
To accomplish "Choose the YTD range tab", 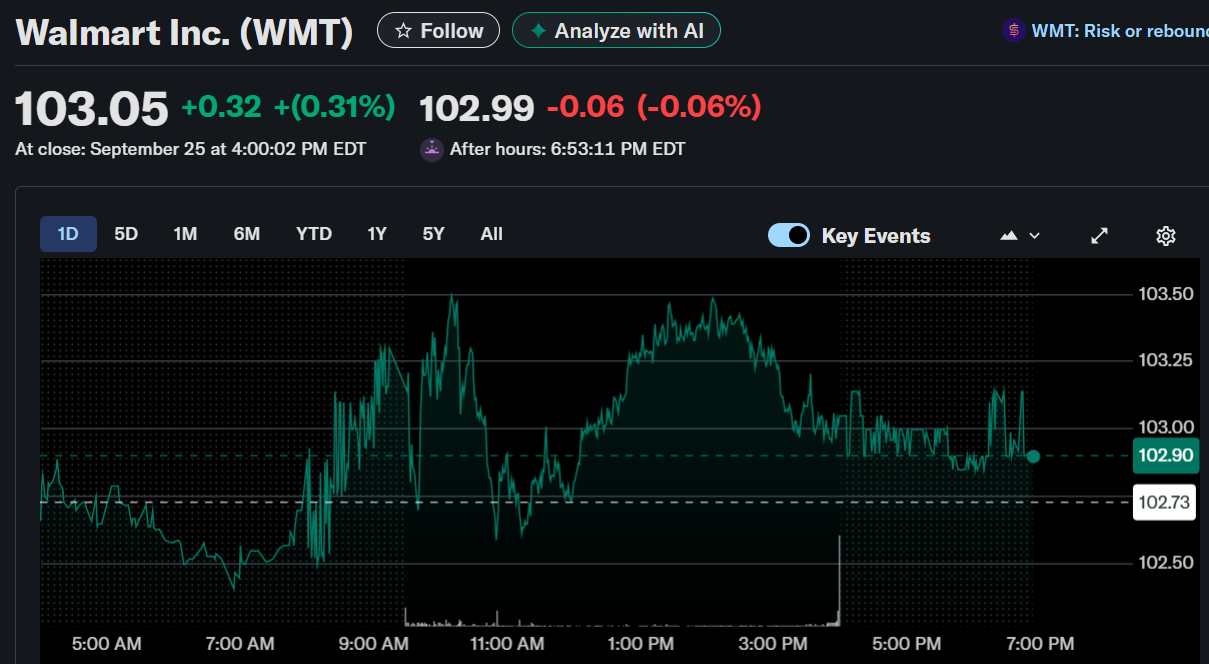I will [314, 234].
